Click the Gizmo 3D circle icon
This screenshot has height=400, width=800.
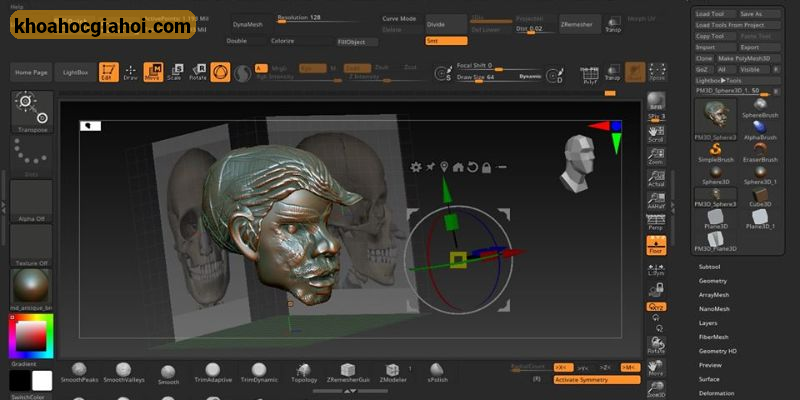click(x=220, y=72)
